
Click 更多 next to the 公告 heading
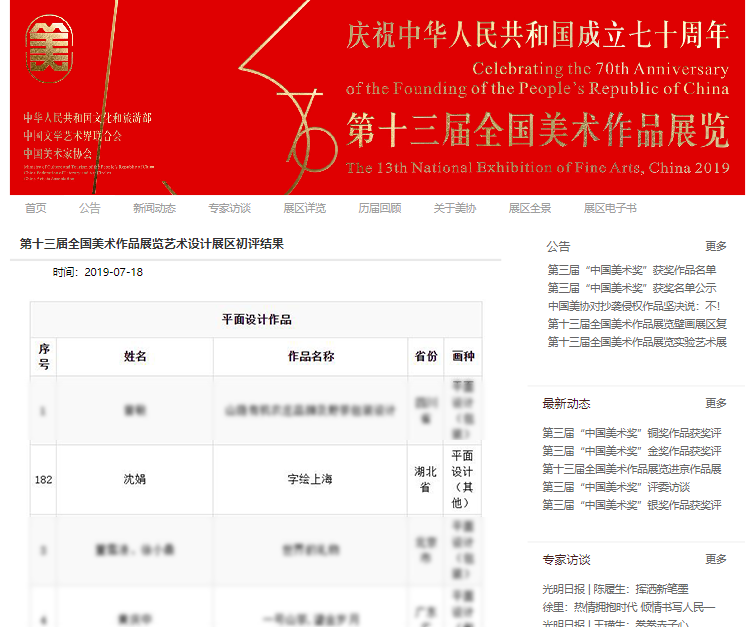(x=716, y=246)
